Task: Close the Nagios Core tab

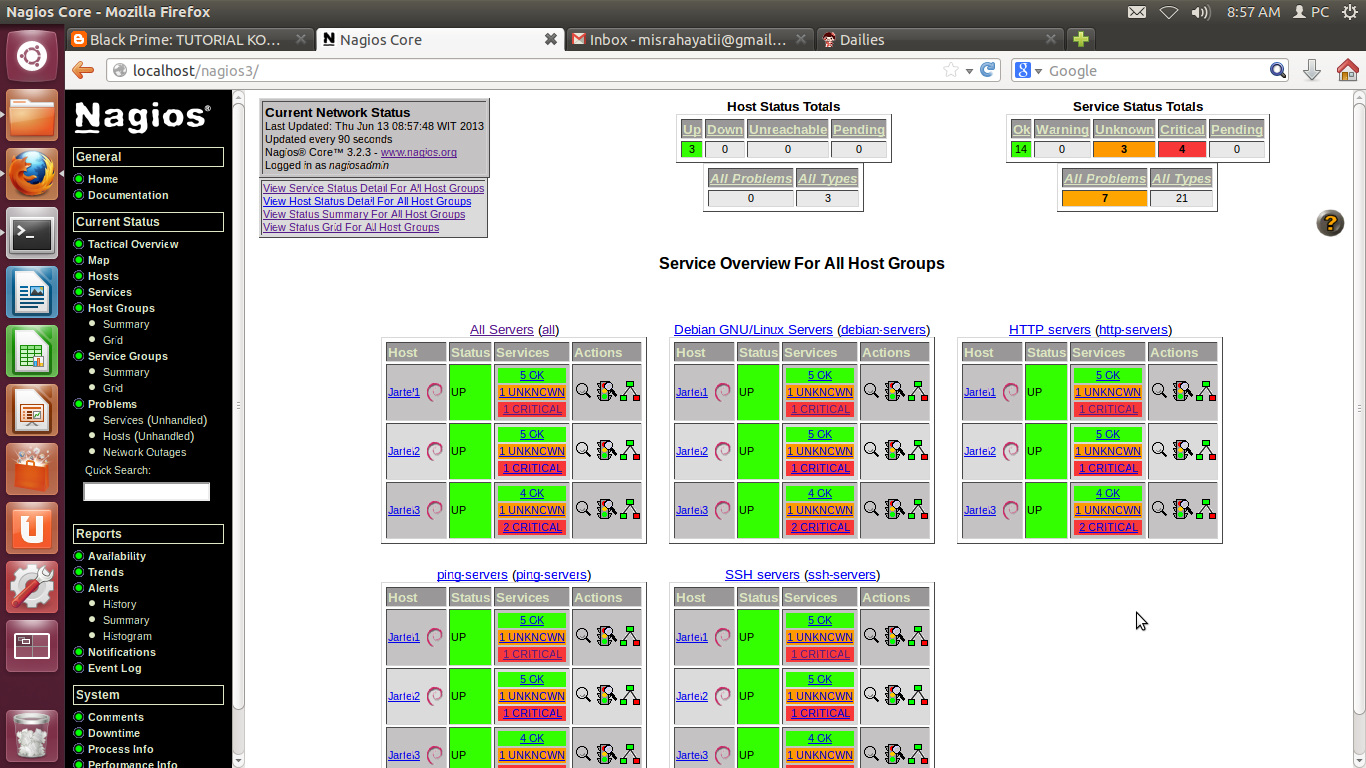Action: pyautogui.click(x=550, y=39)
